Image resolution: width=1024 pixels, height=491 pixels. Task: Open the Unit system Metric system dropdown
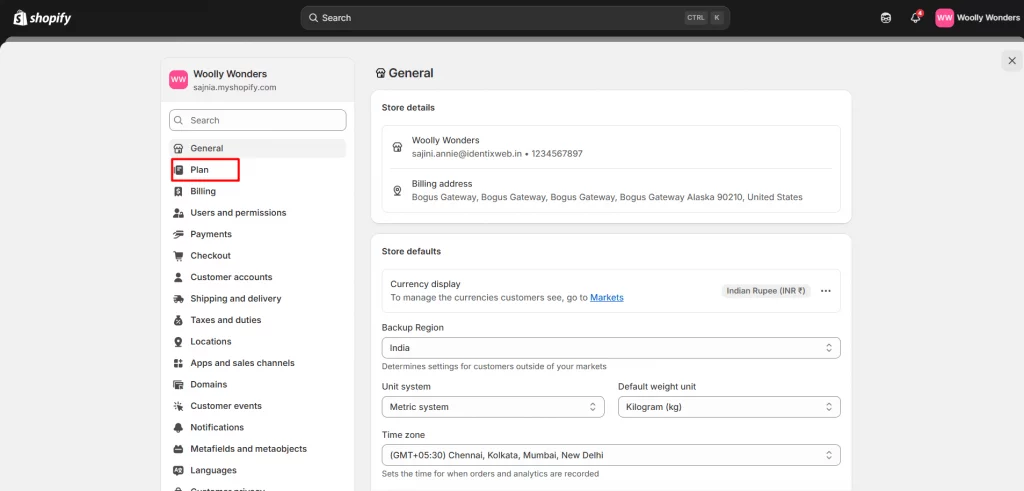pyautogui.click(x=493, y=407)
